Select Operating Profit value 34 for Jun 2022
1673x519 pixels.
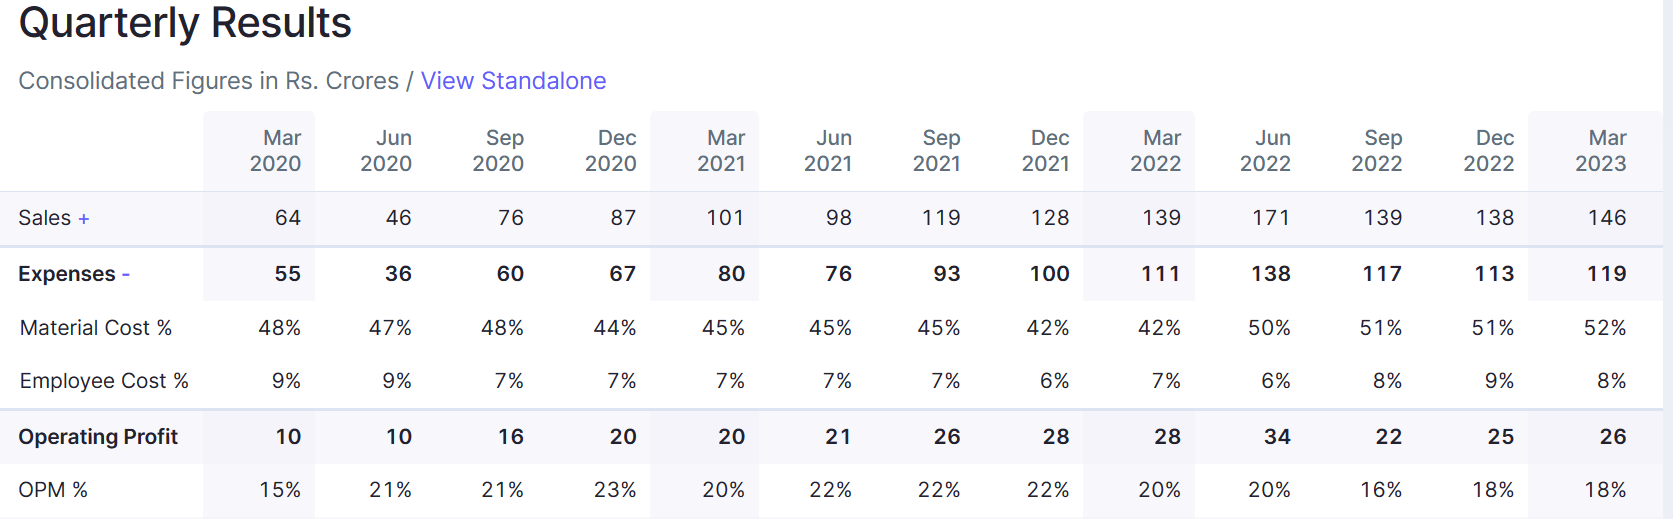[1277, 437]
